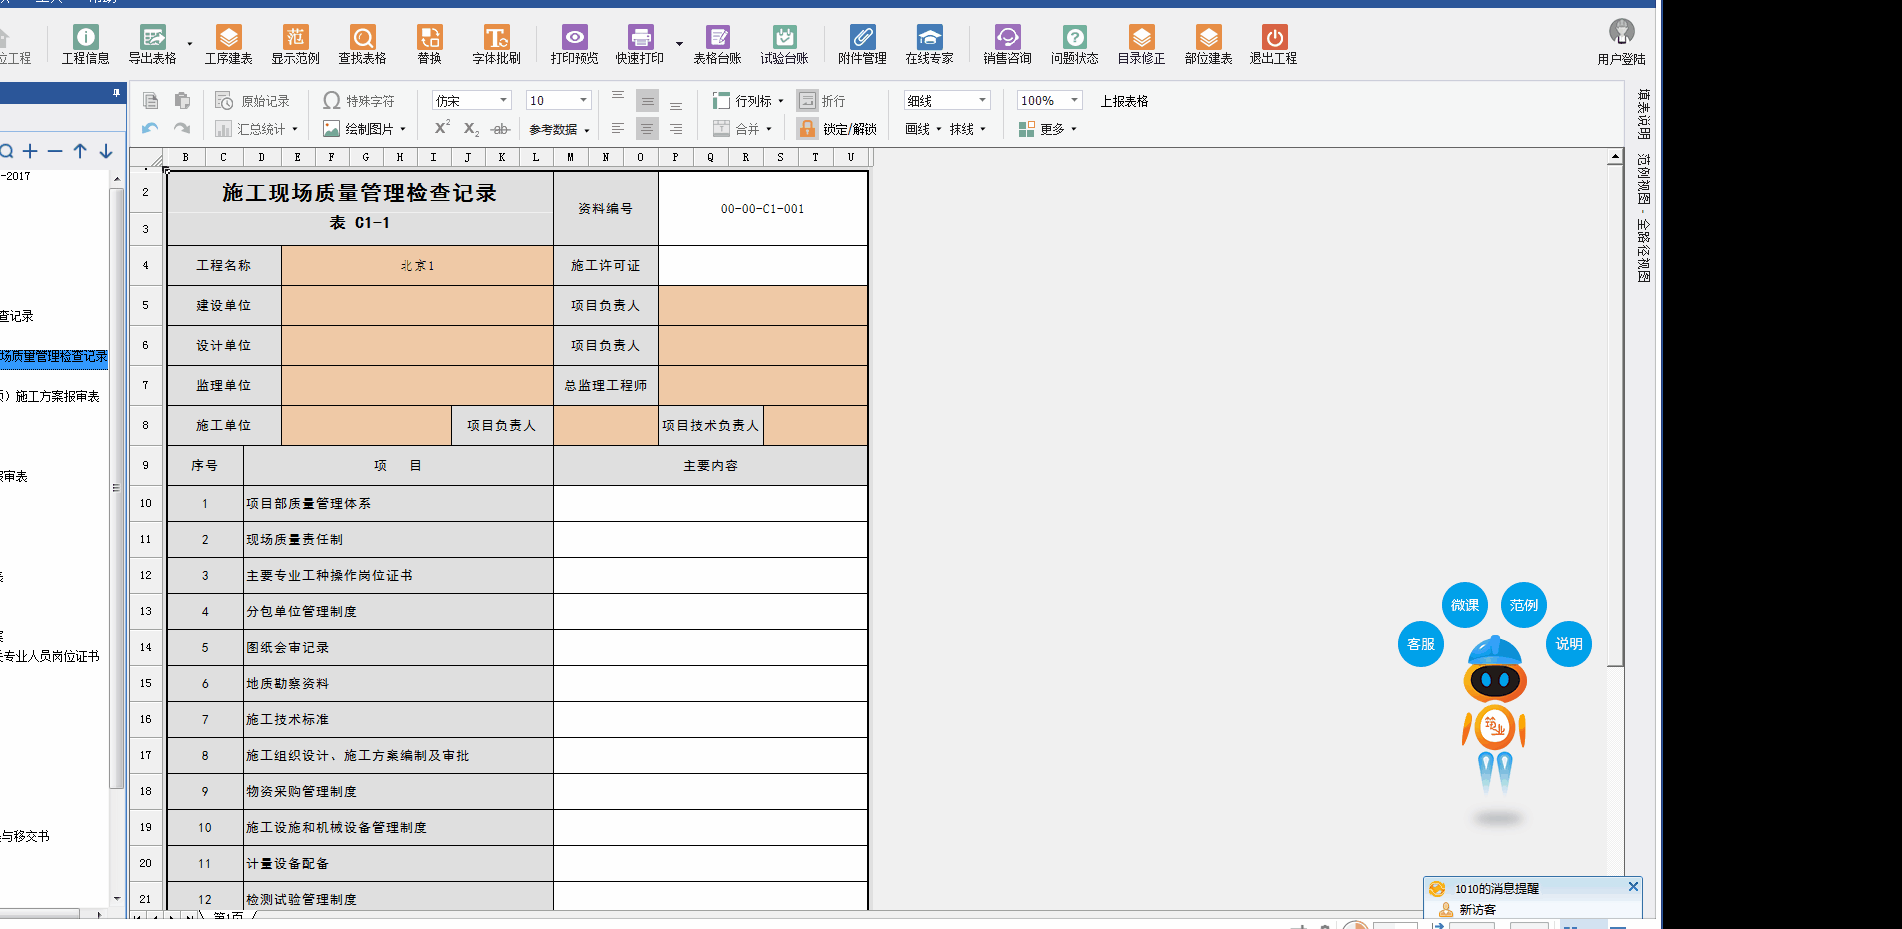Expand the font size 10 dropdown
Image resolution: width=1902 pixels, height=929 pixels.
pyautogui.click(x=583, y=101)
